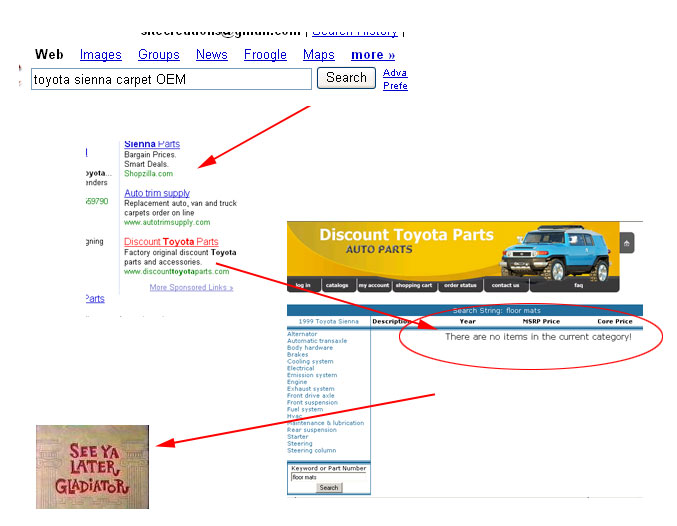677x526 pixels.
Task: Open the faq nav tab
Action: pyautogui.click(x=579, y=285)
